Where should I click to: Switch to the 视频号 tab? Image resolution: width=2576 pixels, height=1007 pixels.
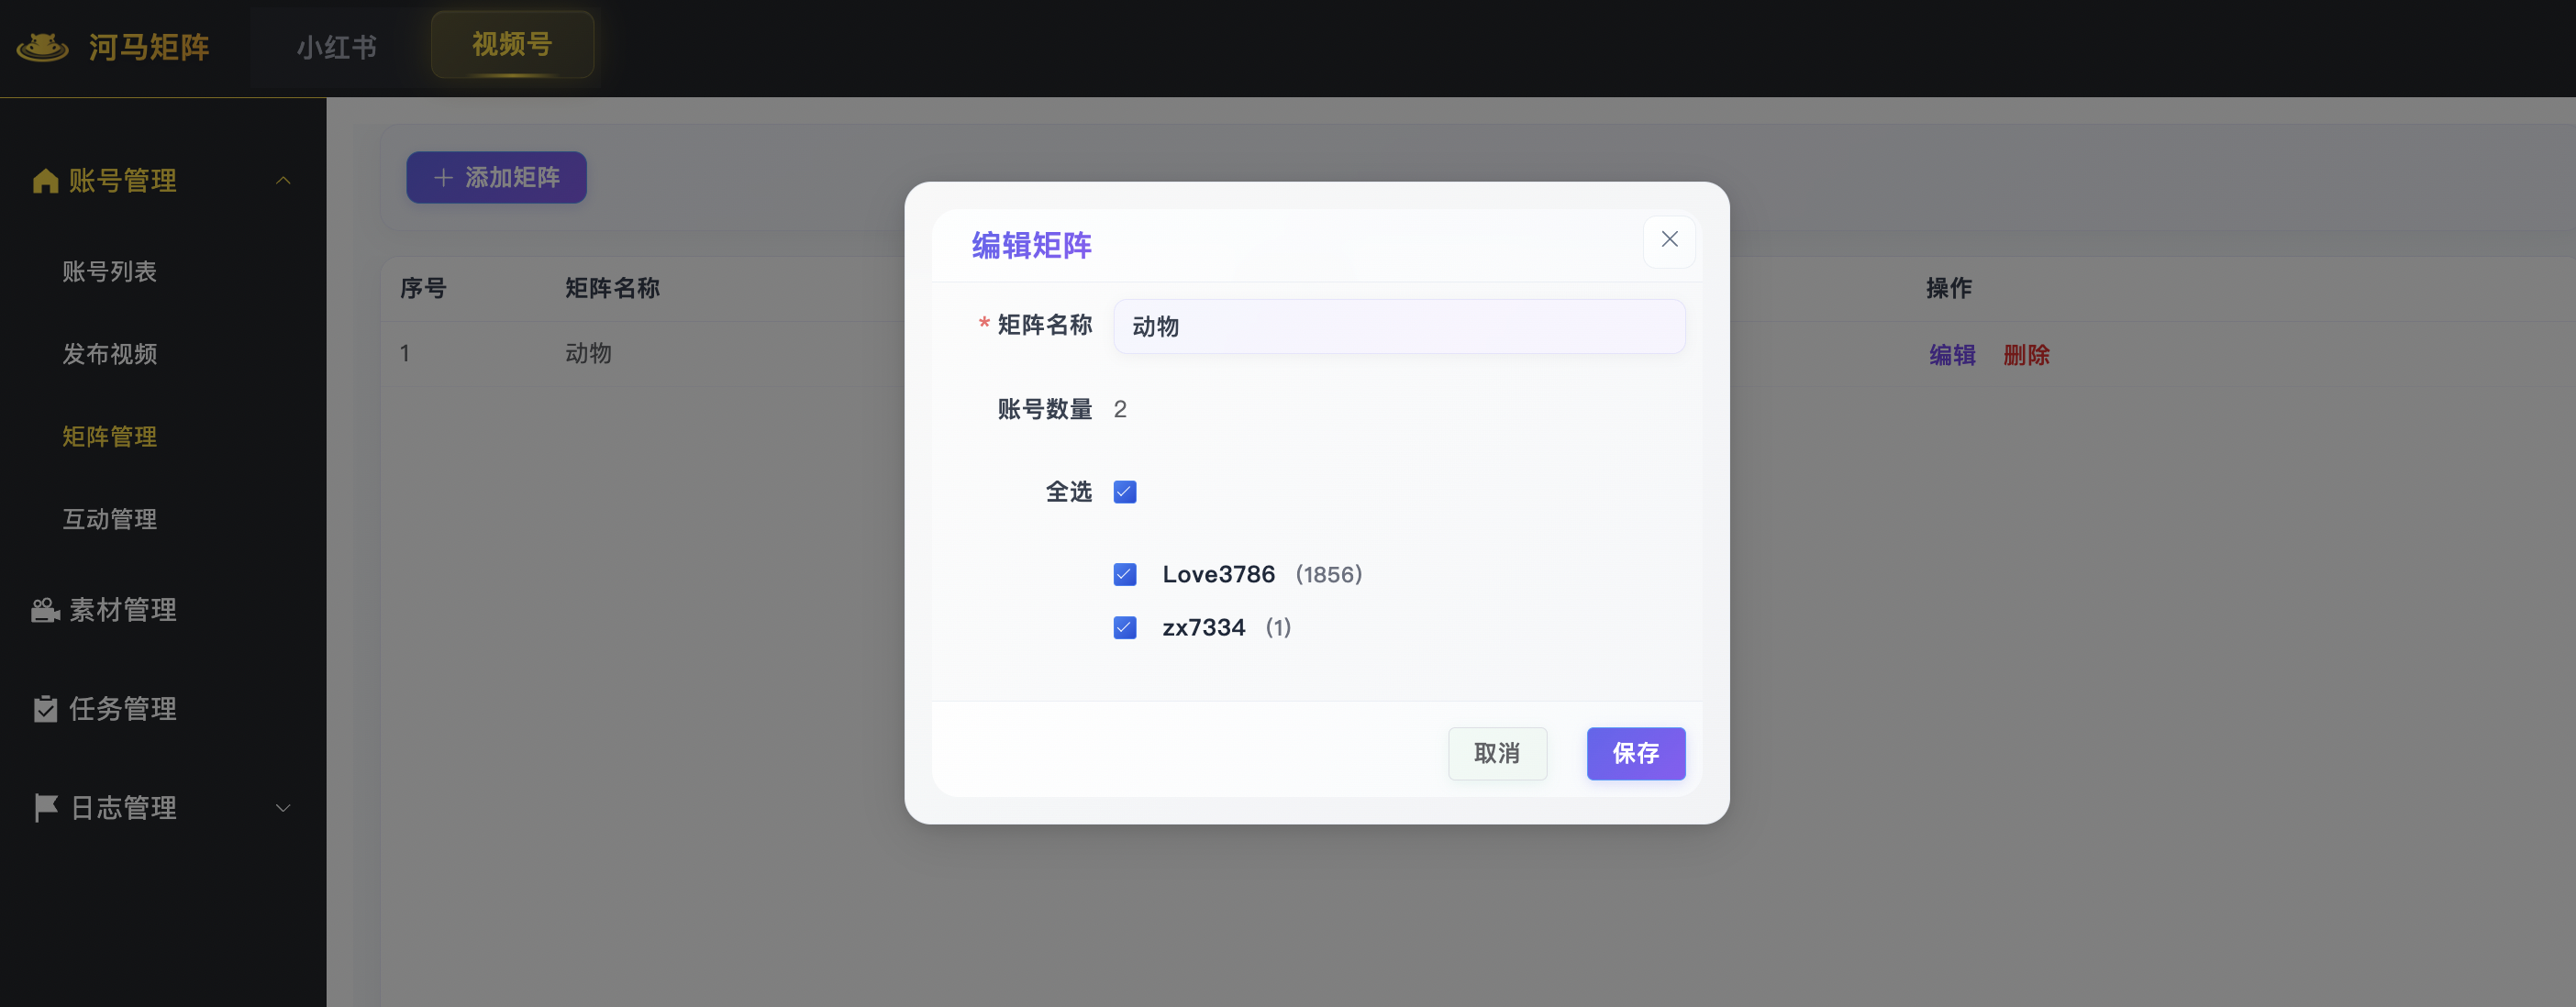click(x=512, y=44)
